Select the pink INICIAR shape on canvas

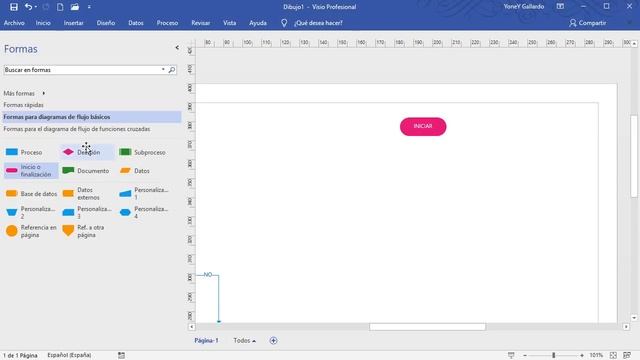click(x=423, y=127)
